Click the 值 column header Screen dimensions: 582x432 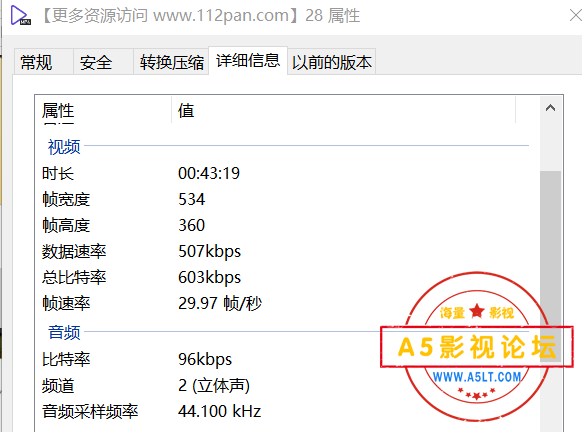[x=343, y=110]
